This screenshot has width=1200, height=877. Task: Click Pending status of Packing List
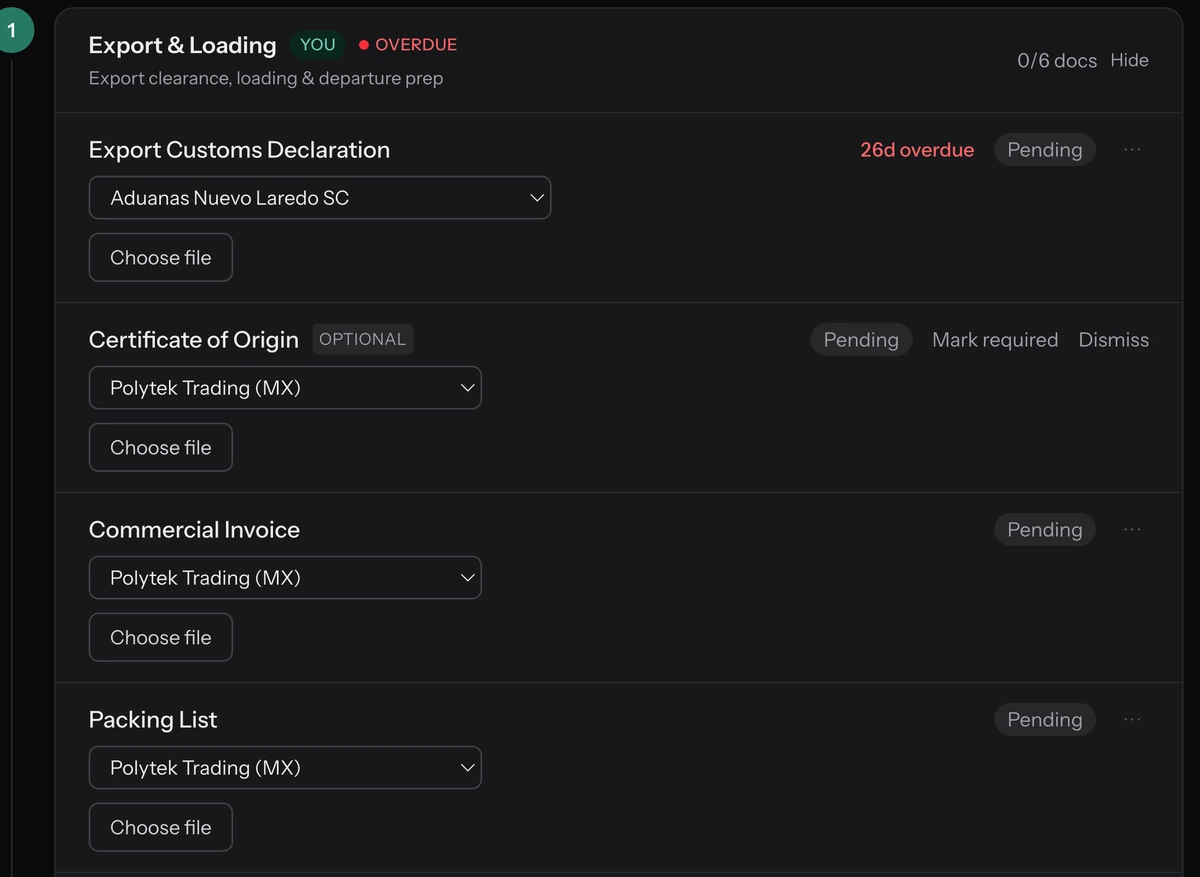click(1045, 720)
